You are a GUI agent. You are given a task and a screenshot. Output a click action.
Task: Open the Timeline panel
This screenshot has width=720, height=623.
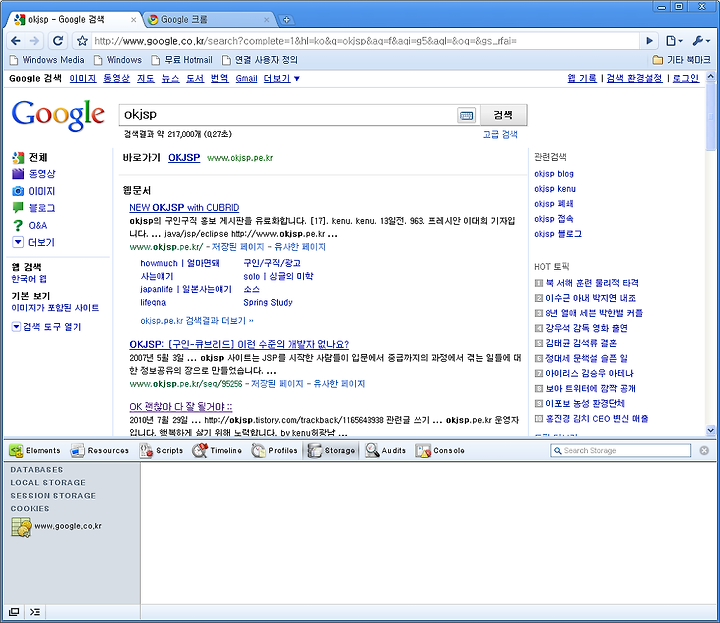click(x=217, y=450)
